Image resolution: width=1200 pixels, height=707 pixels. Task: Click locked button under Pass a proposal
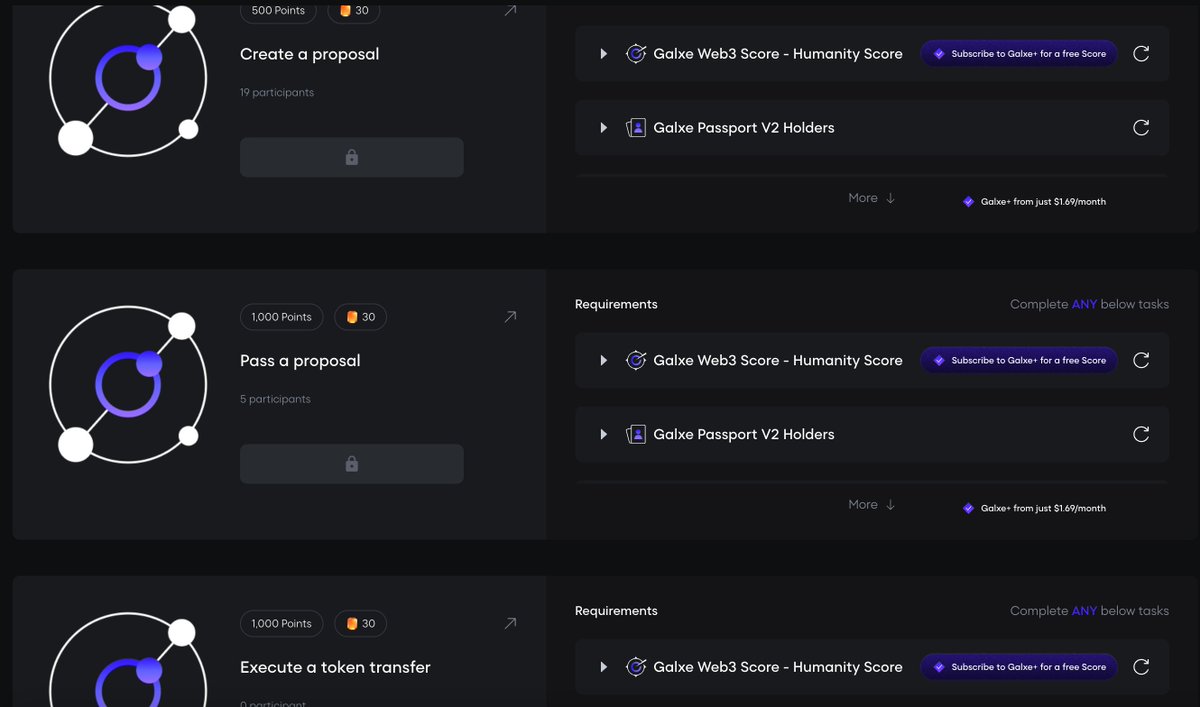coord(352,464)
